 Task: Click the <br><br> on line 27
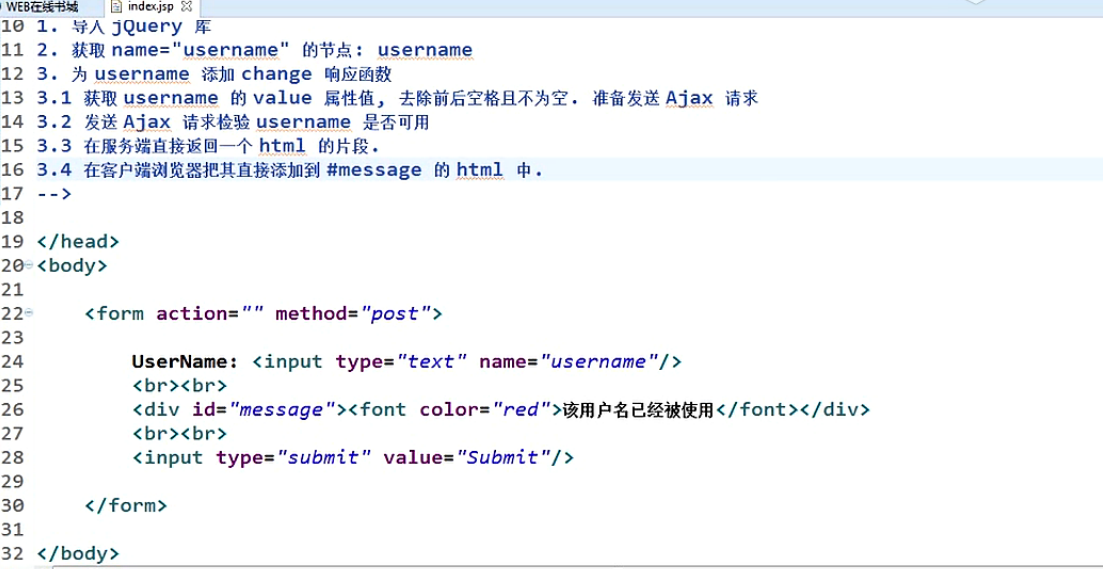coord(179,433)
